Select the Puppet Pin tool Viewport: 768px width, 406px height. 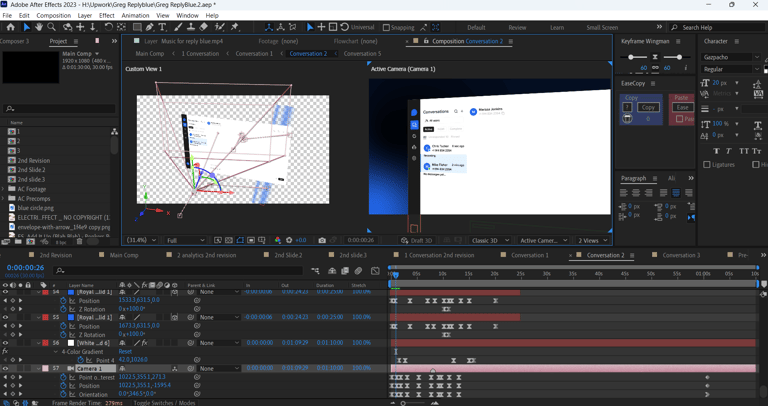point(235,27)
